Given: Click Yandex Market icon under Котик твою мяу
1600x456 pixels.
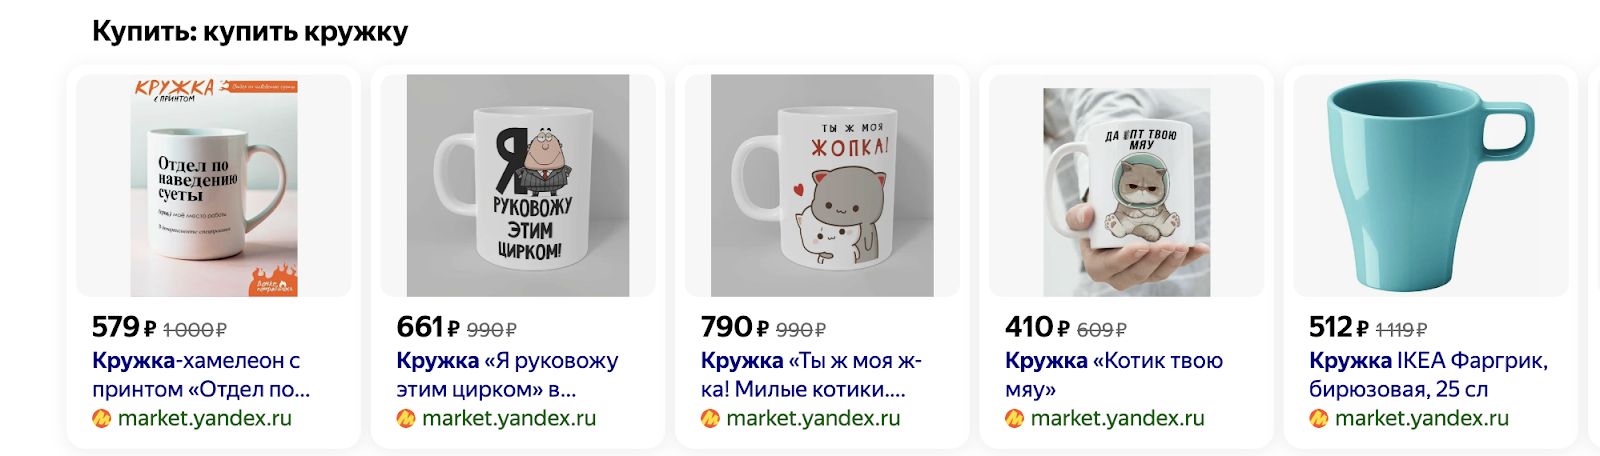Looking at the screenshot, I should click(1014, 418).
